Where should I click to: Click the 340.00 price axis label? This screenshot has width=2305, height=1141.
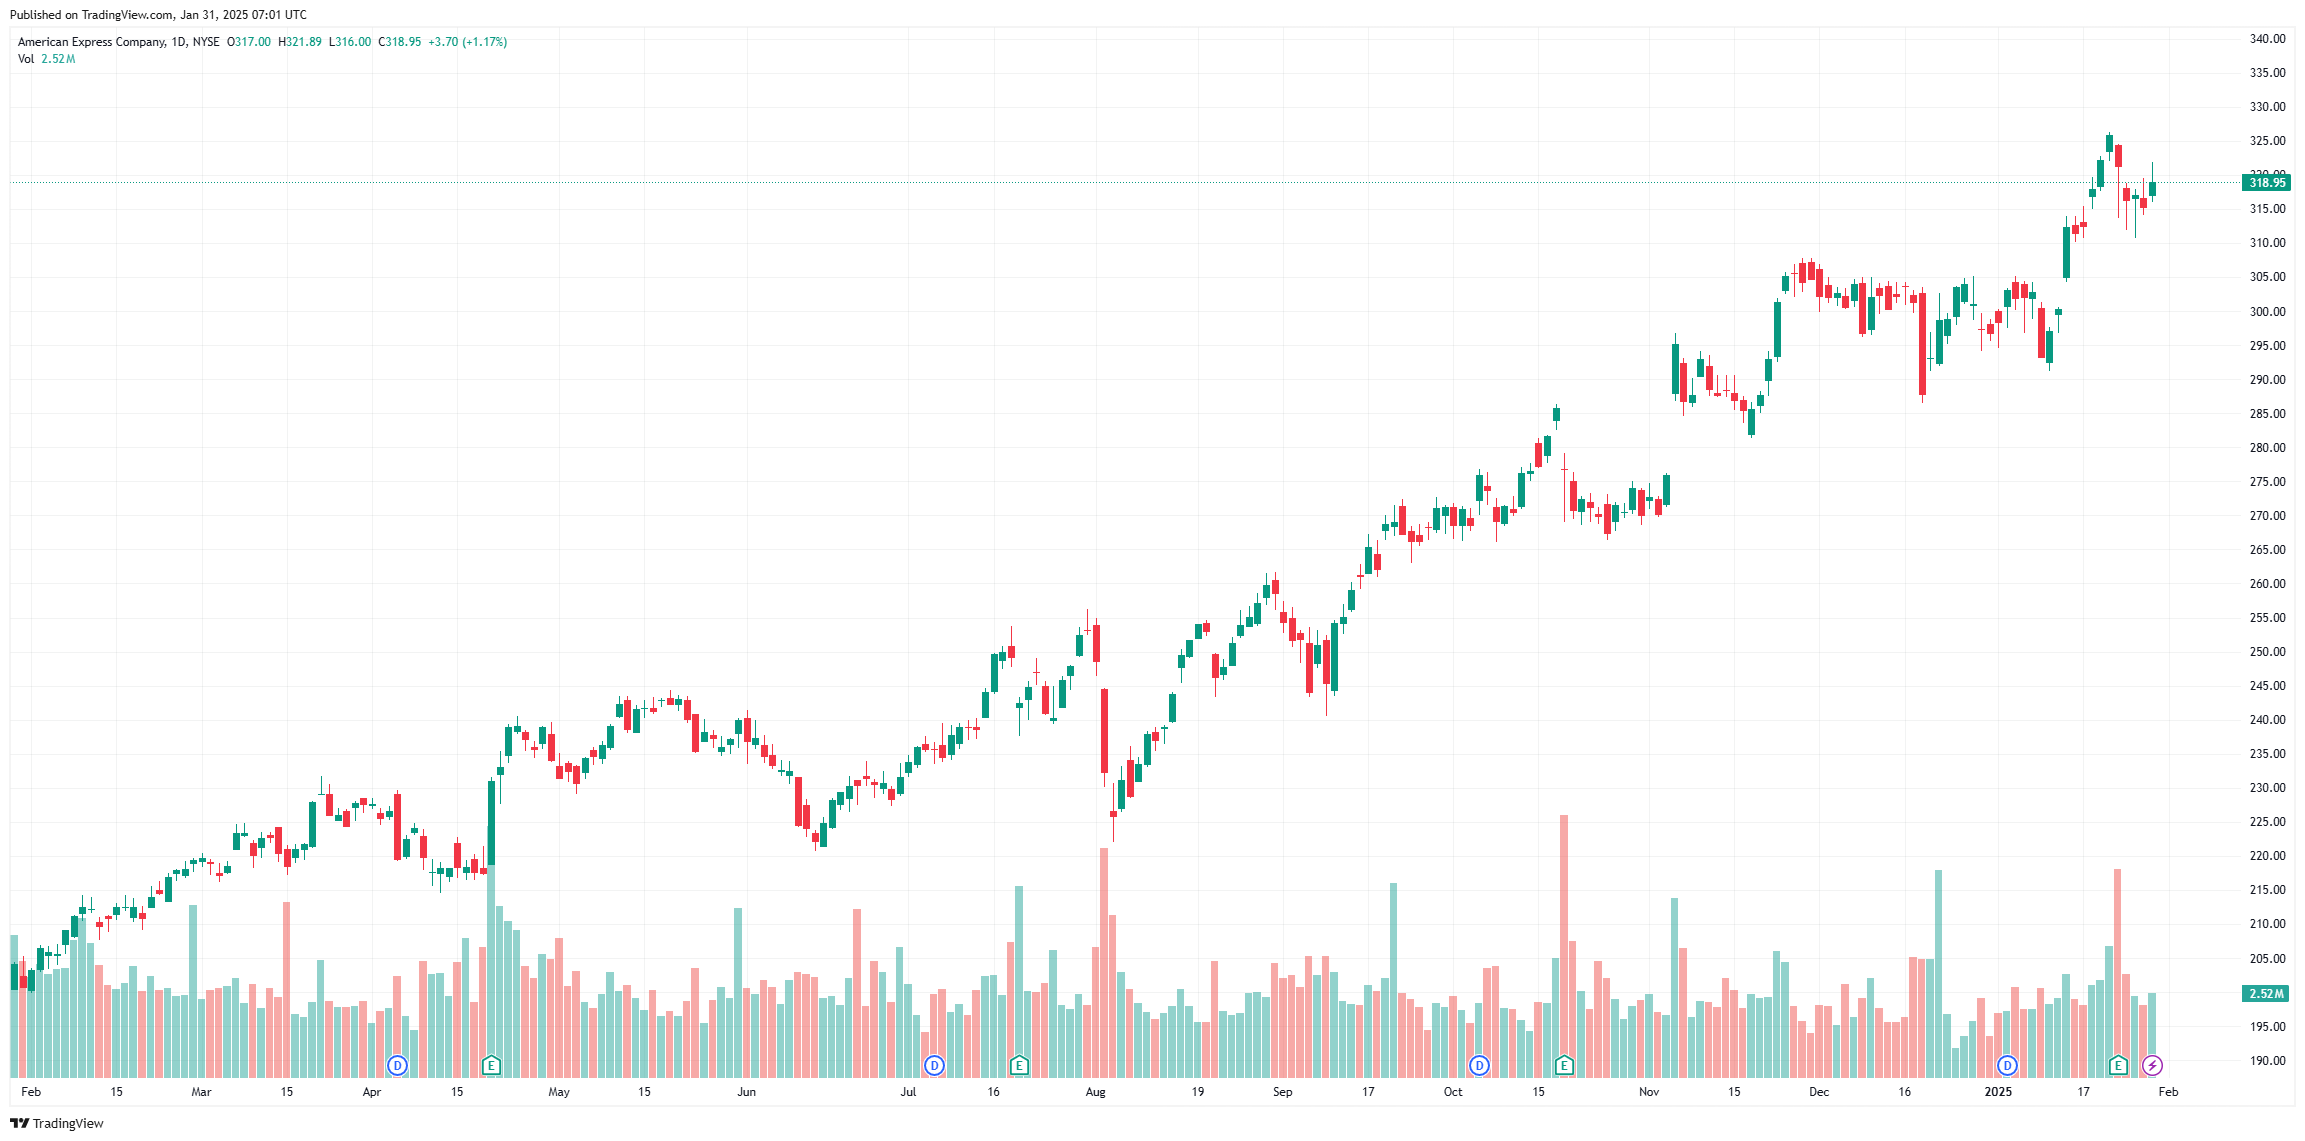point(2267,39)
